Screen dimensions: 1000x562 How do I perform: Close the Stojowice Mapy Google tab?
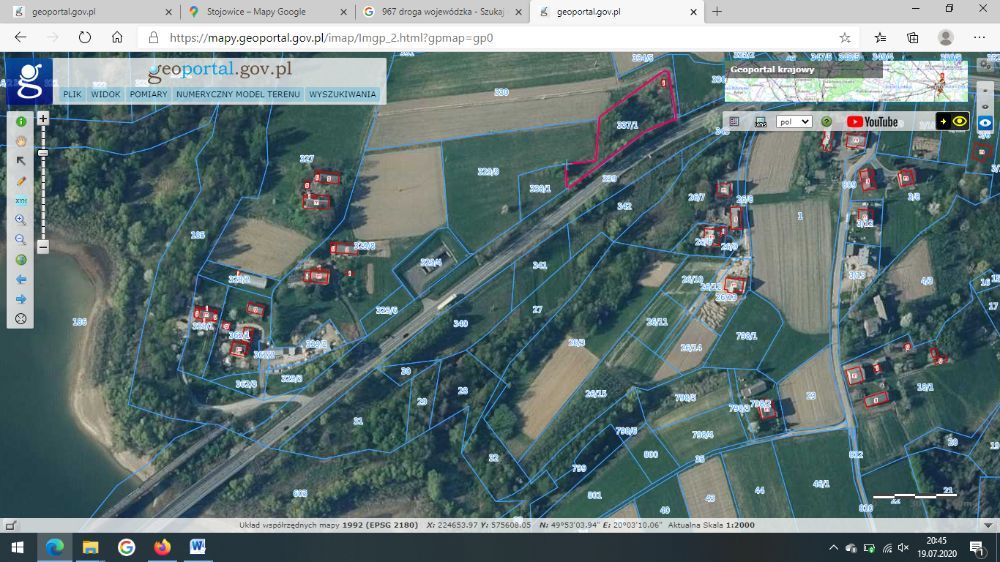click(344, 11)
